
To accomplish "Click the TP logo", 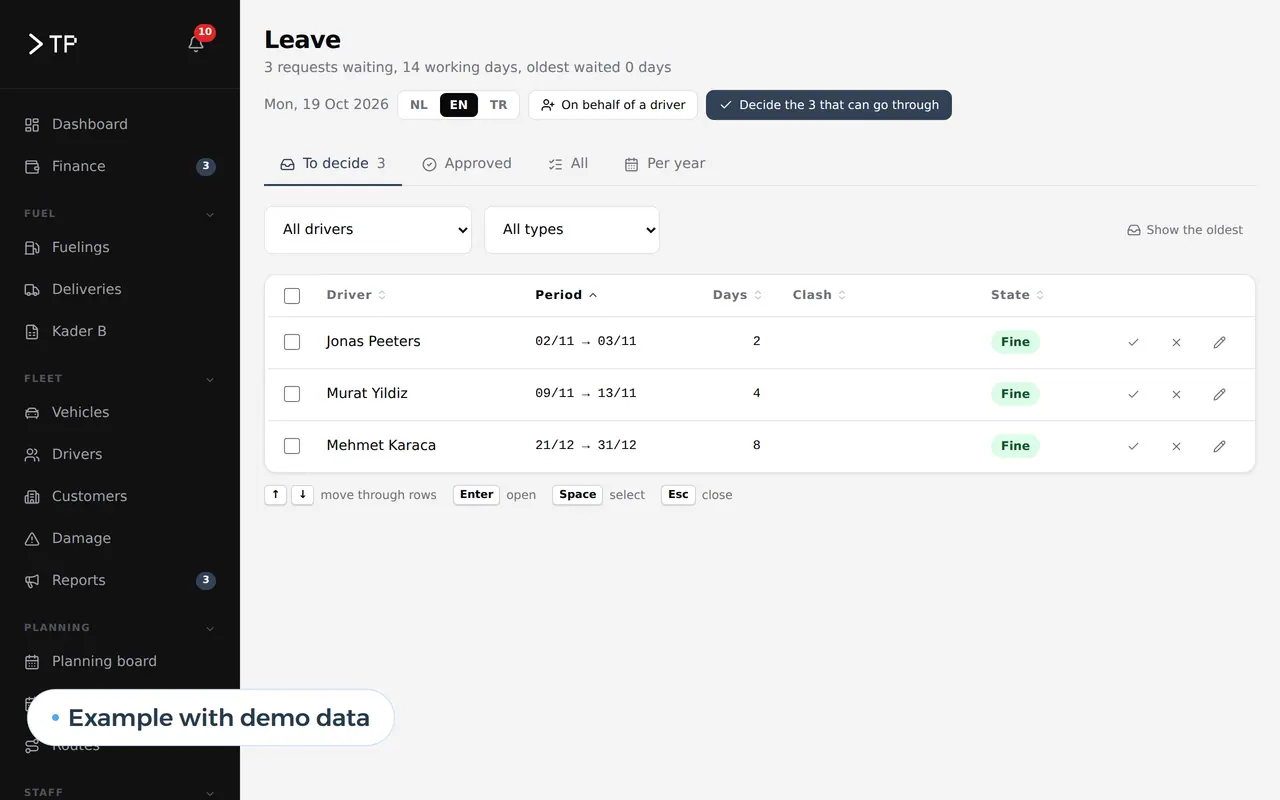I will pos(52,44).
